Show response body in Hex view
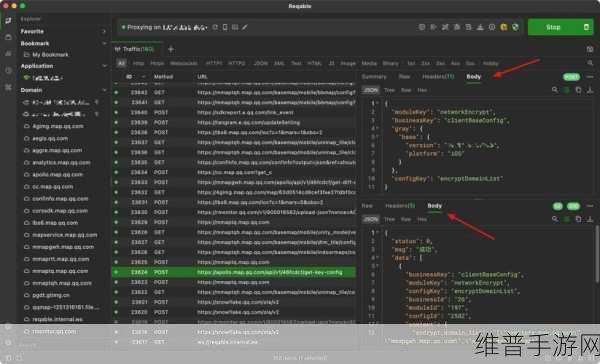600x364 pixels. (x=422, y=219)
